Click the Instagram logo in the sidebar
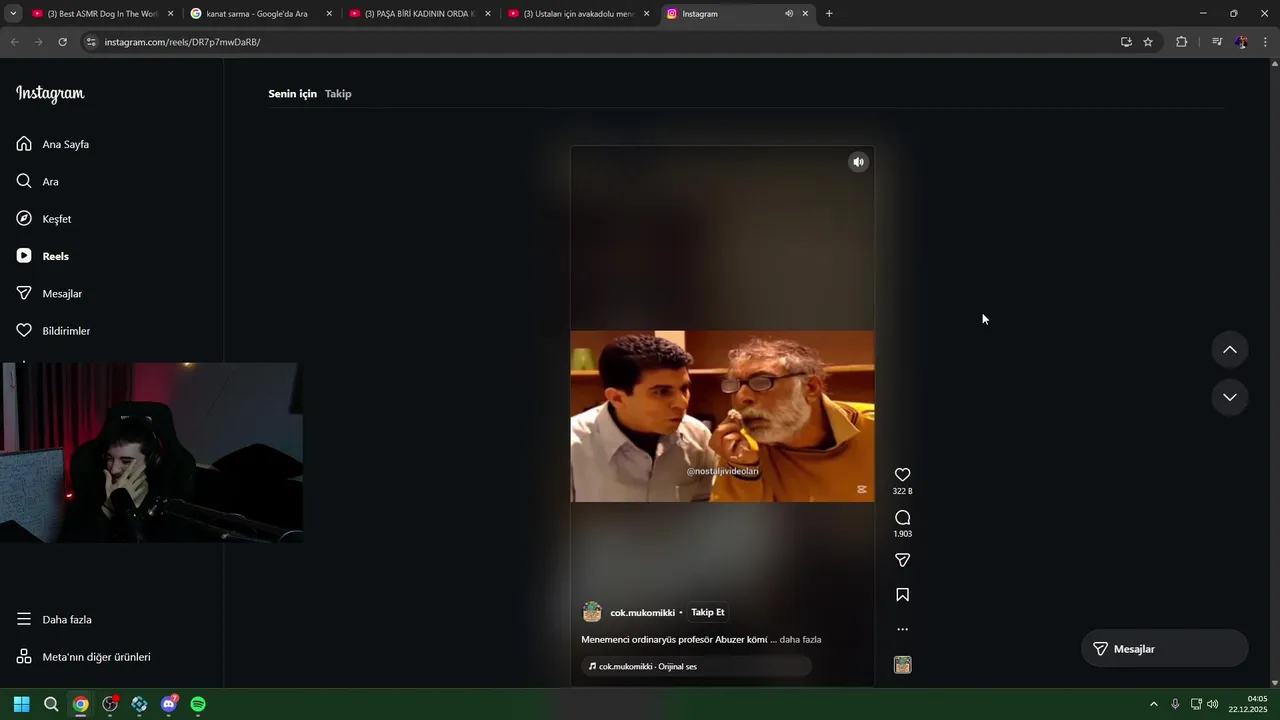This screenshot has height=720, width=1280. 50,94
